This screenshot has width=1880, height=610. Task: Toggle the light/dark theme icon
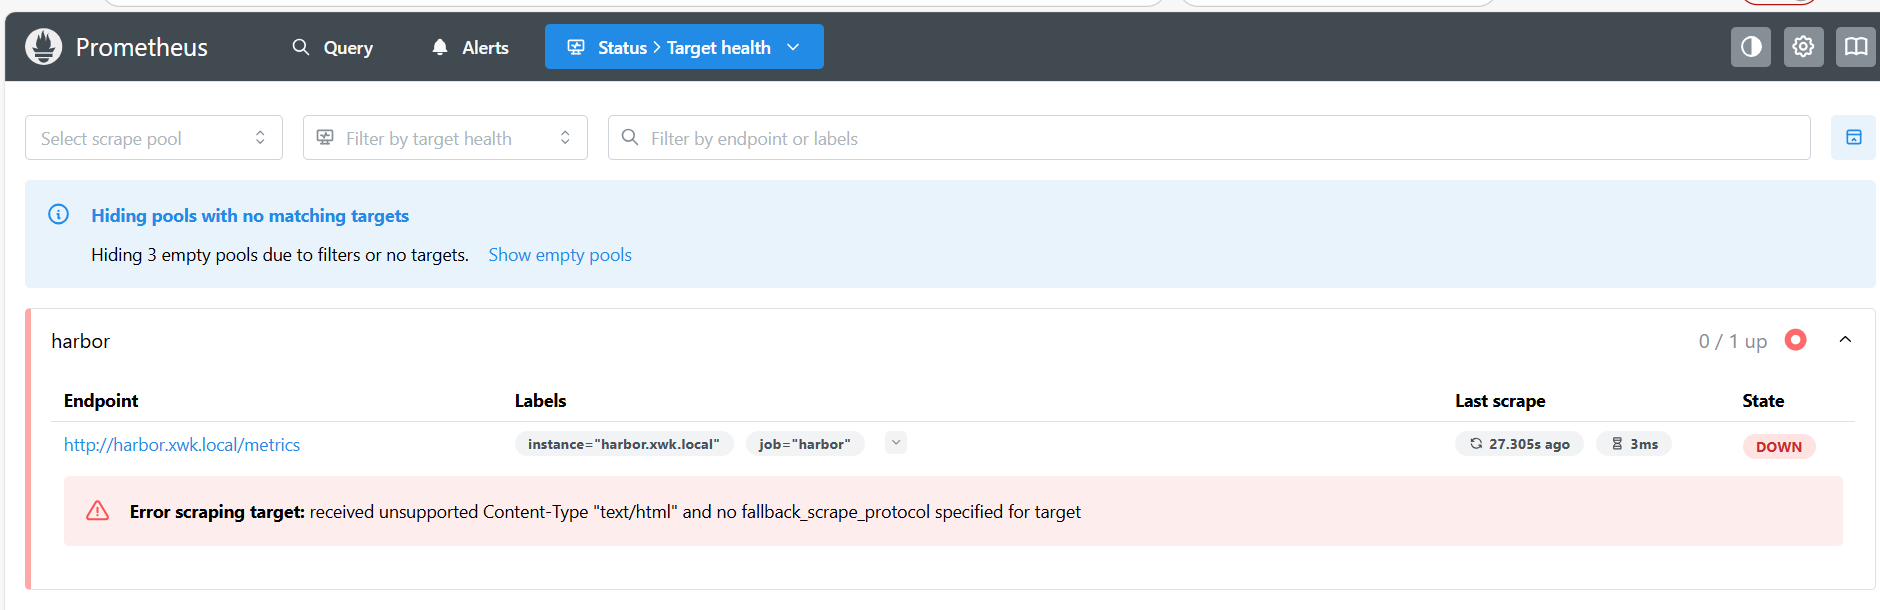1750,47
